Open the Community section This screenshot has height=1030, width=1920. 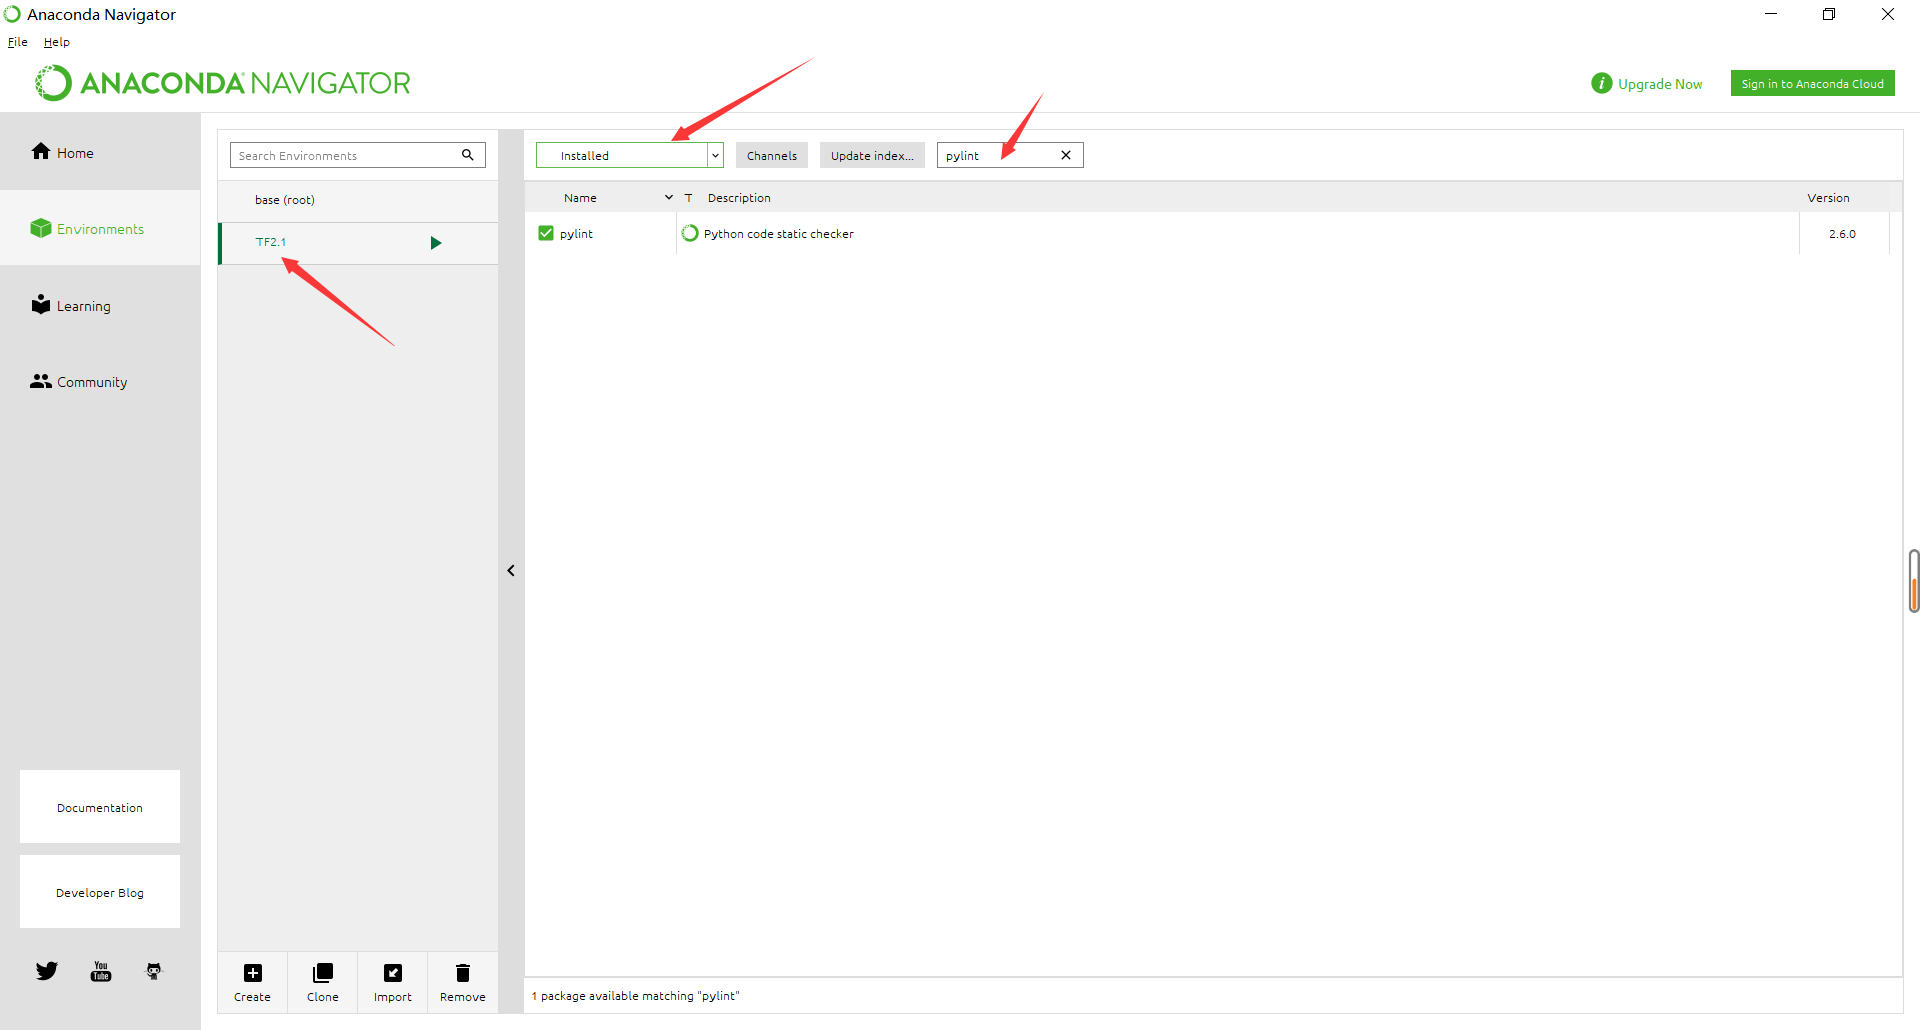[79, 382]
